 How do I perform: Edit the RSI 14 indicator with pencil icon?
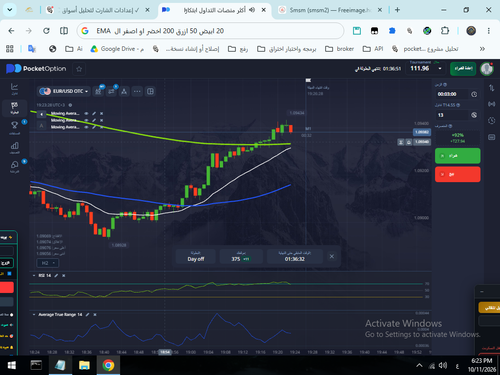tap(56, 276)
